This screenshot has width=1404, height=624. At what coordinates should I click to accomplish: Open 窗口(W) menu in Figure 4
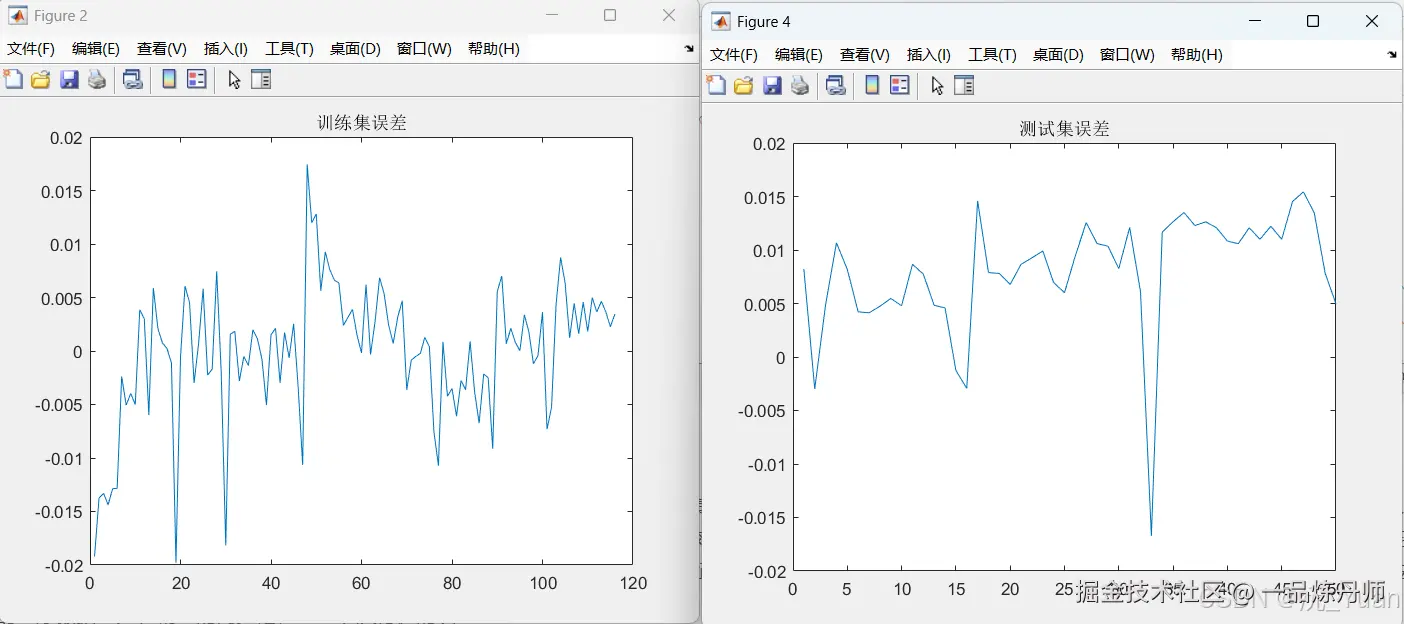click(1127, 55)
